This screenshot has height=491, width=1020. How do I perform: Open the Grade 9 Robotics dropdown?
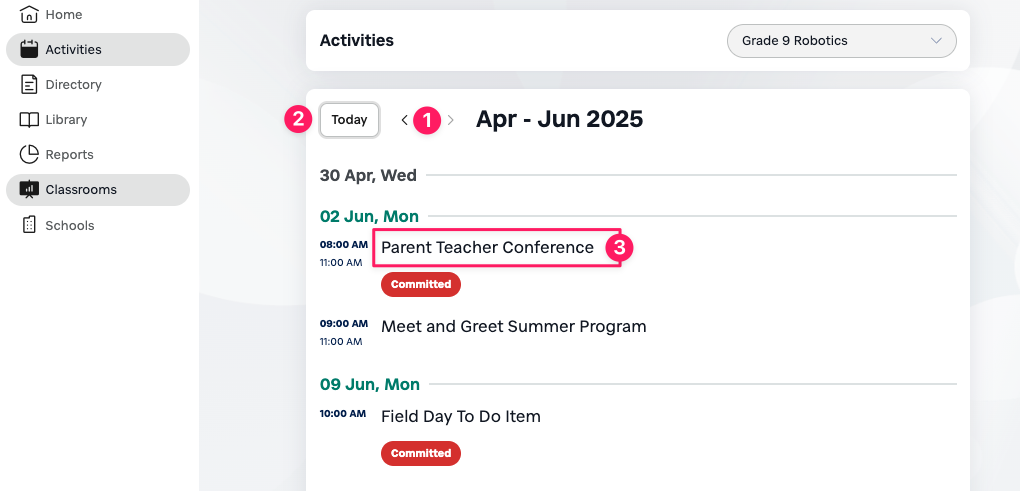(x=841, y=41)
